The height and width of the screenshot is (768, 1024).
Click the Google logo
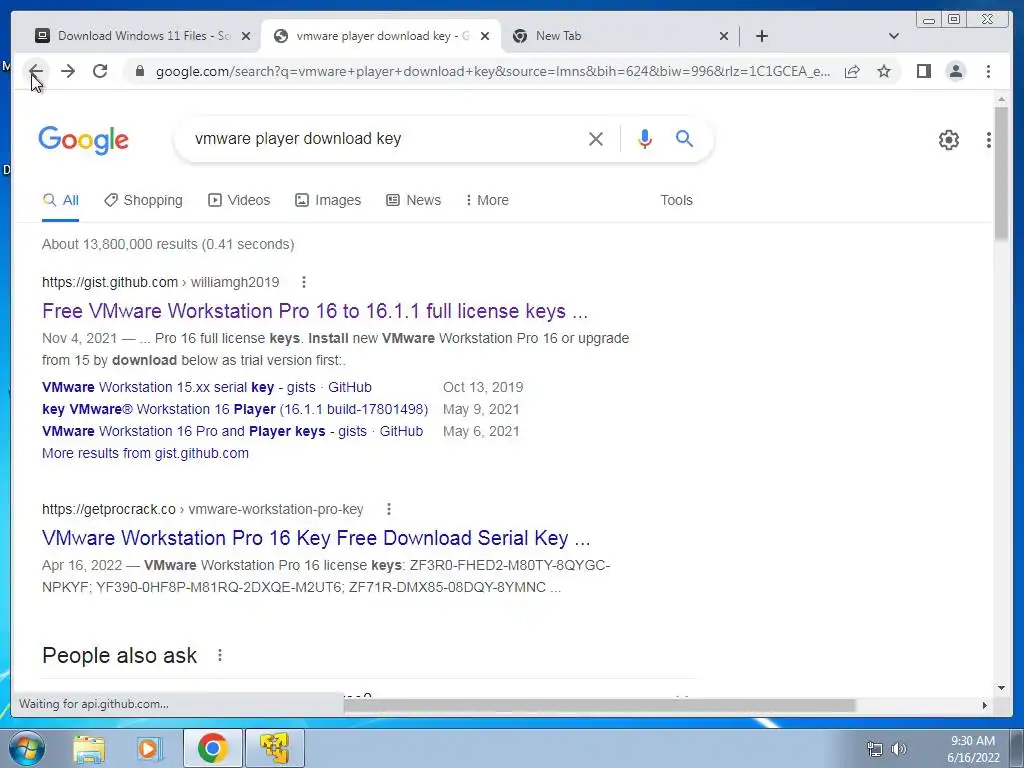[x=84, y=140]
